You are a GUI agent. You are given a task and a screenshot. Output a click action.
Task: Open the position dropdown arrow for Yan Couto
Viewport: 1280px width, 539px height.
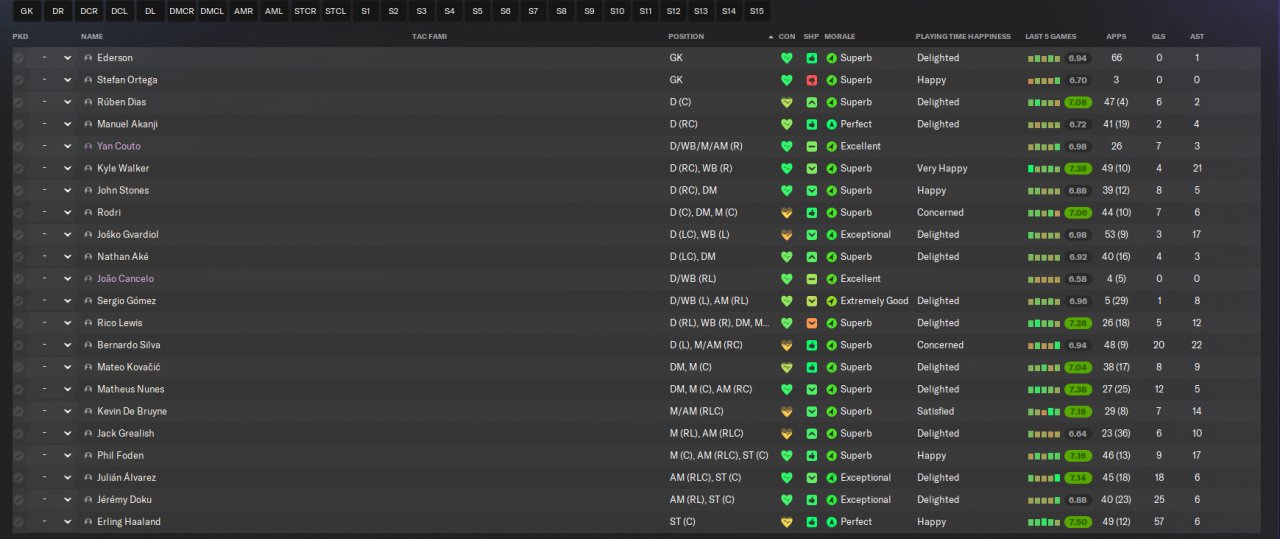tap(67, 146)
